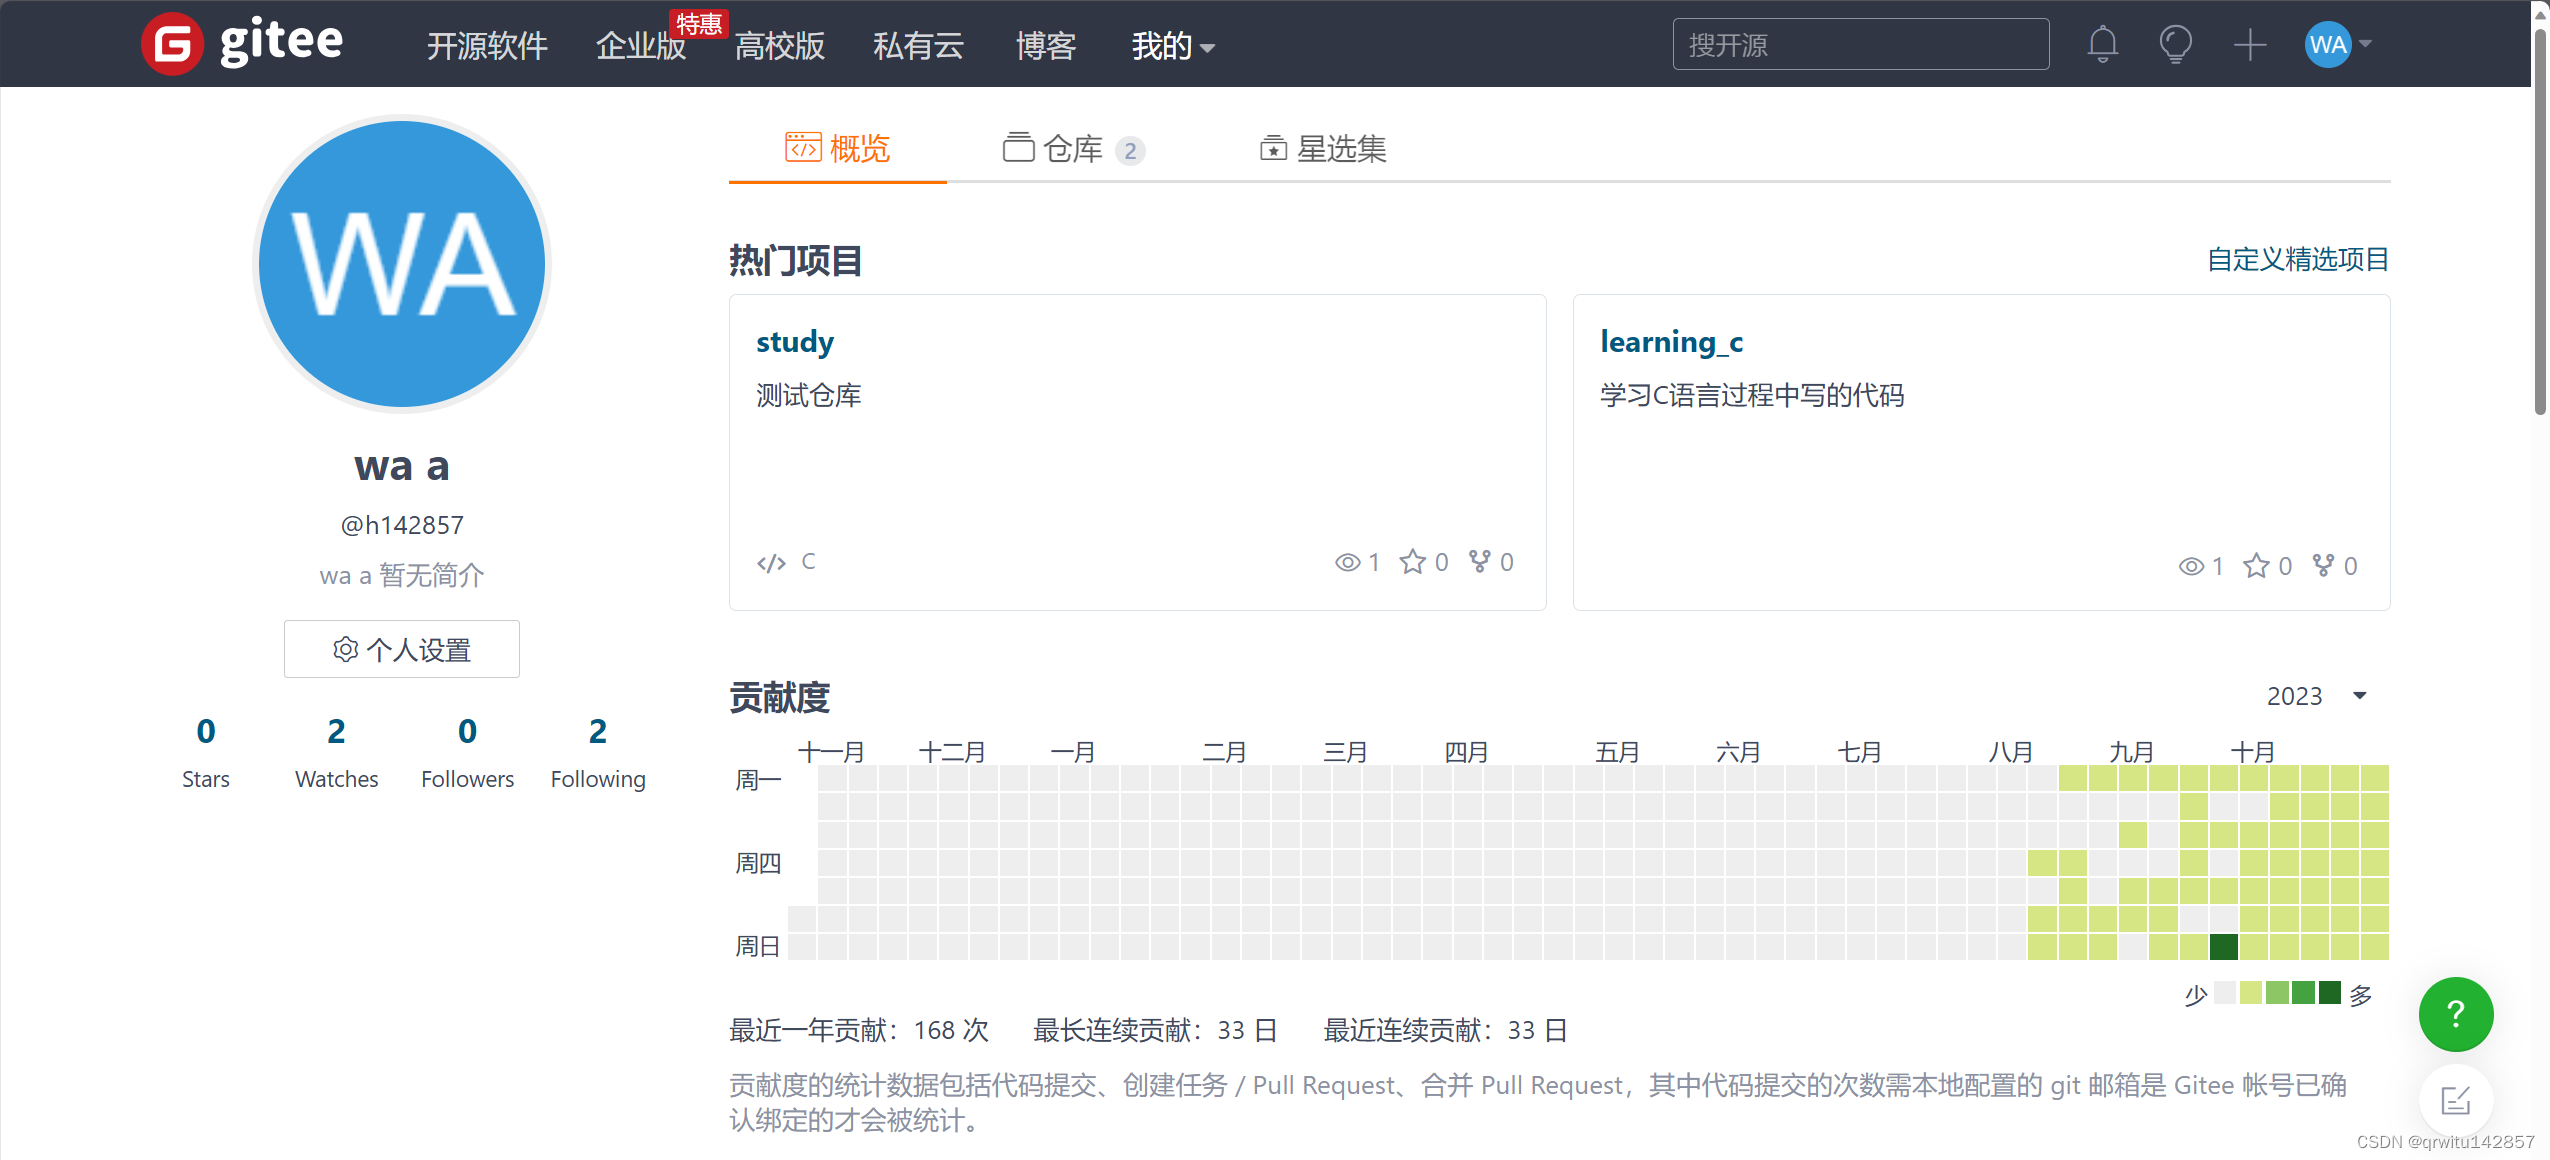Viewport: 2550px width, 1160px height.
Task: Expand the 我的 dropdown menu
Action: click(1172, 46)
